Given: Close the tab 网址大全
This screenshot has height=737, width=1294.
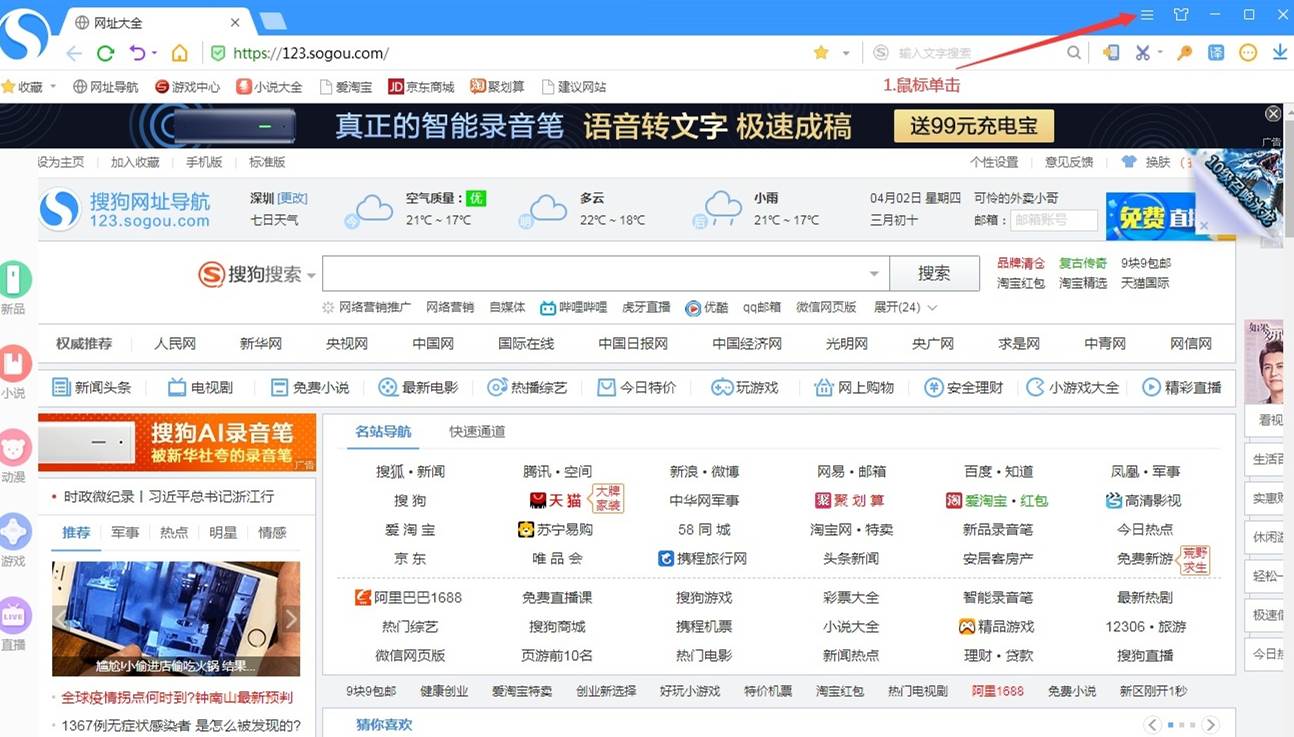Looking at the screenshot, I should point(236,22).
